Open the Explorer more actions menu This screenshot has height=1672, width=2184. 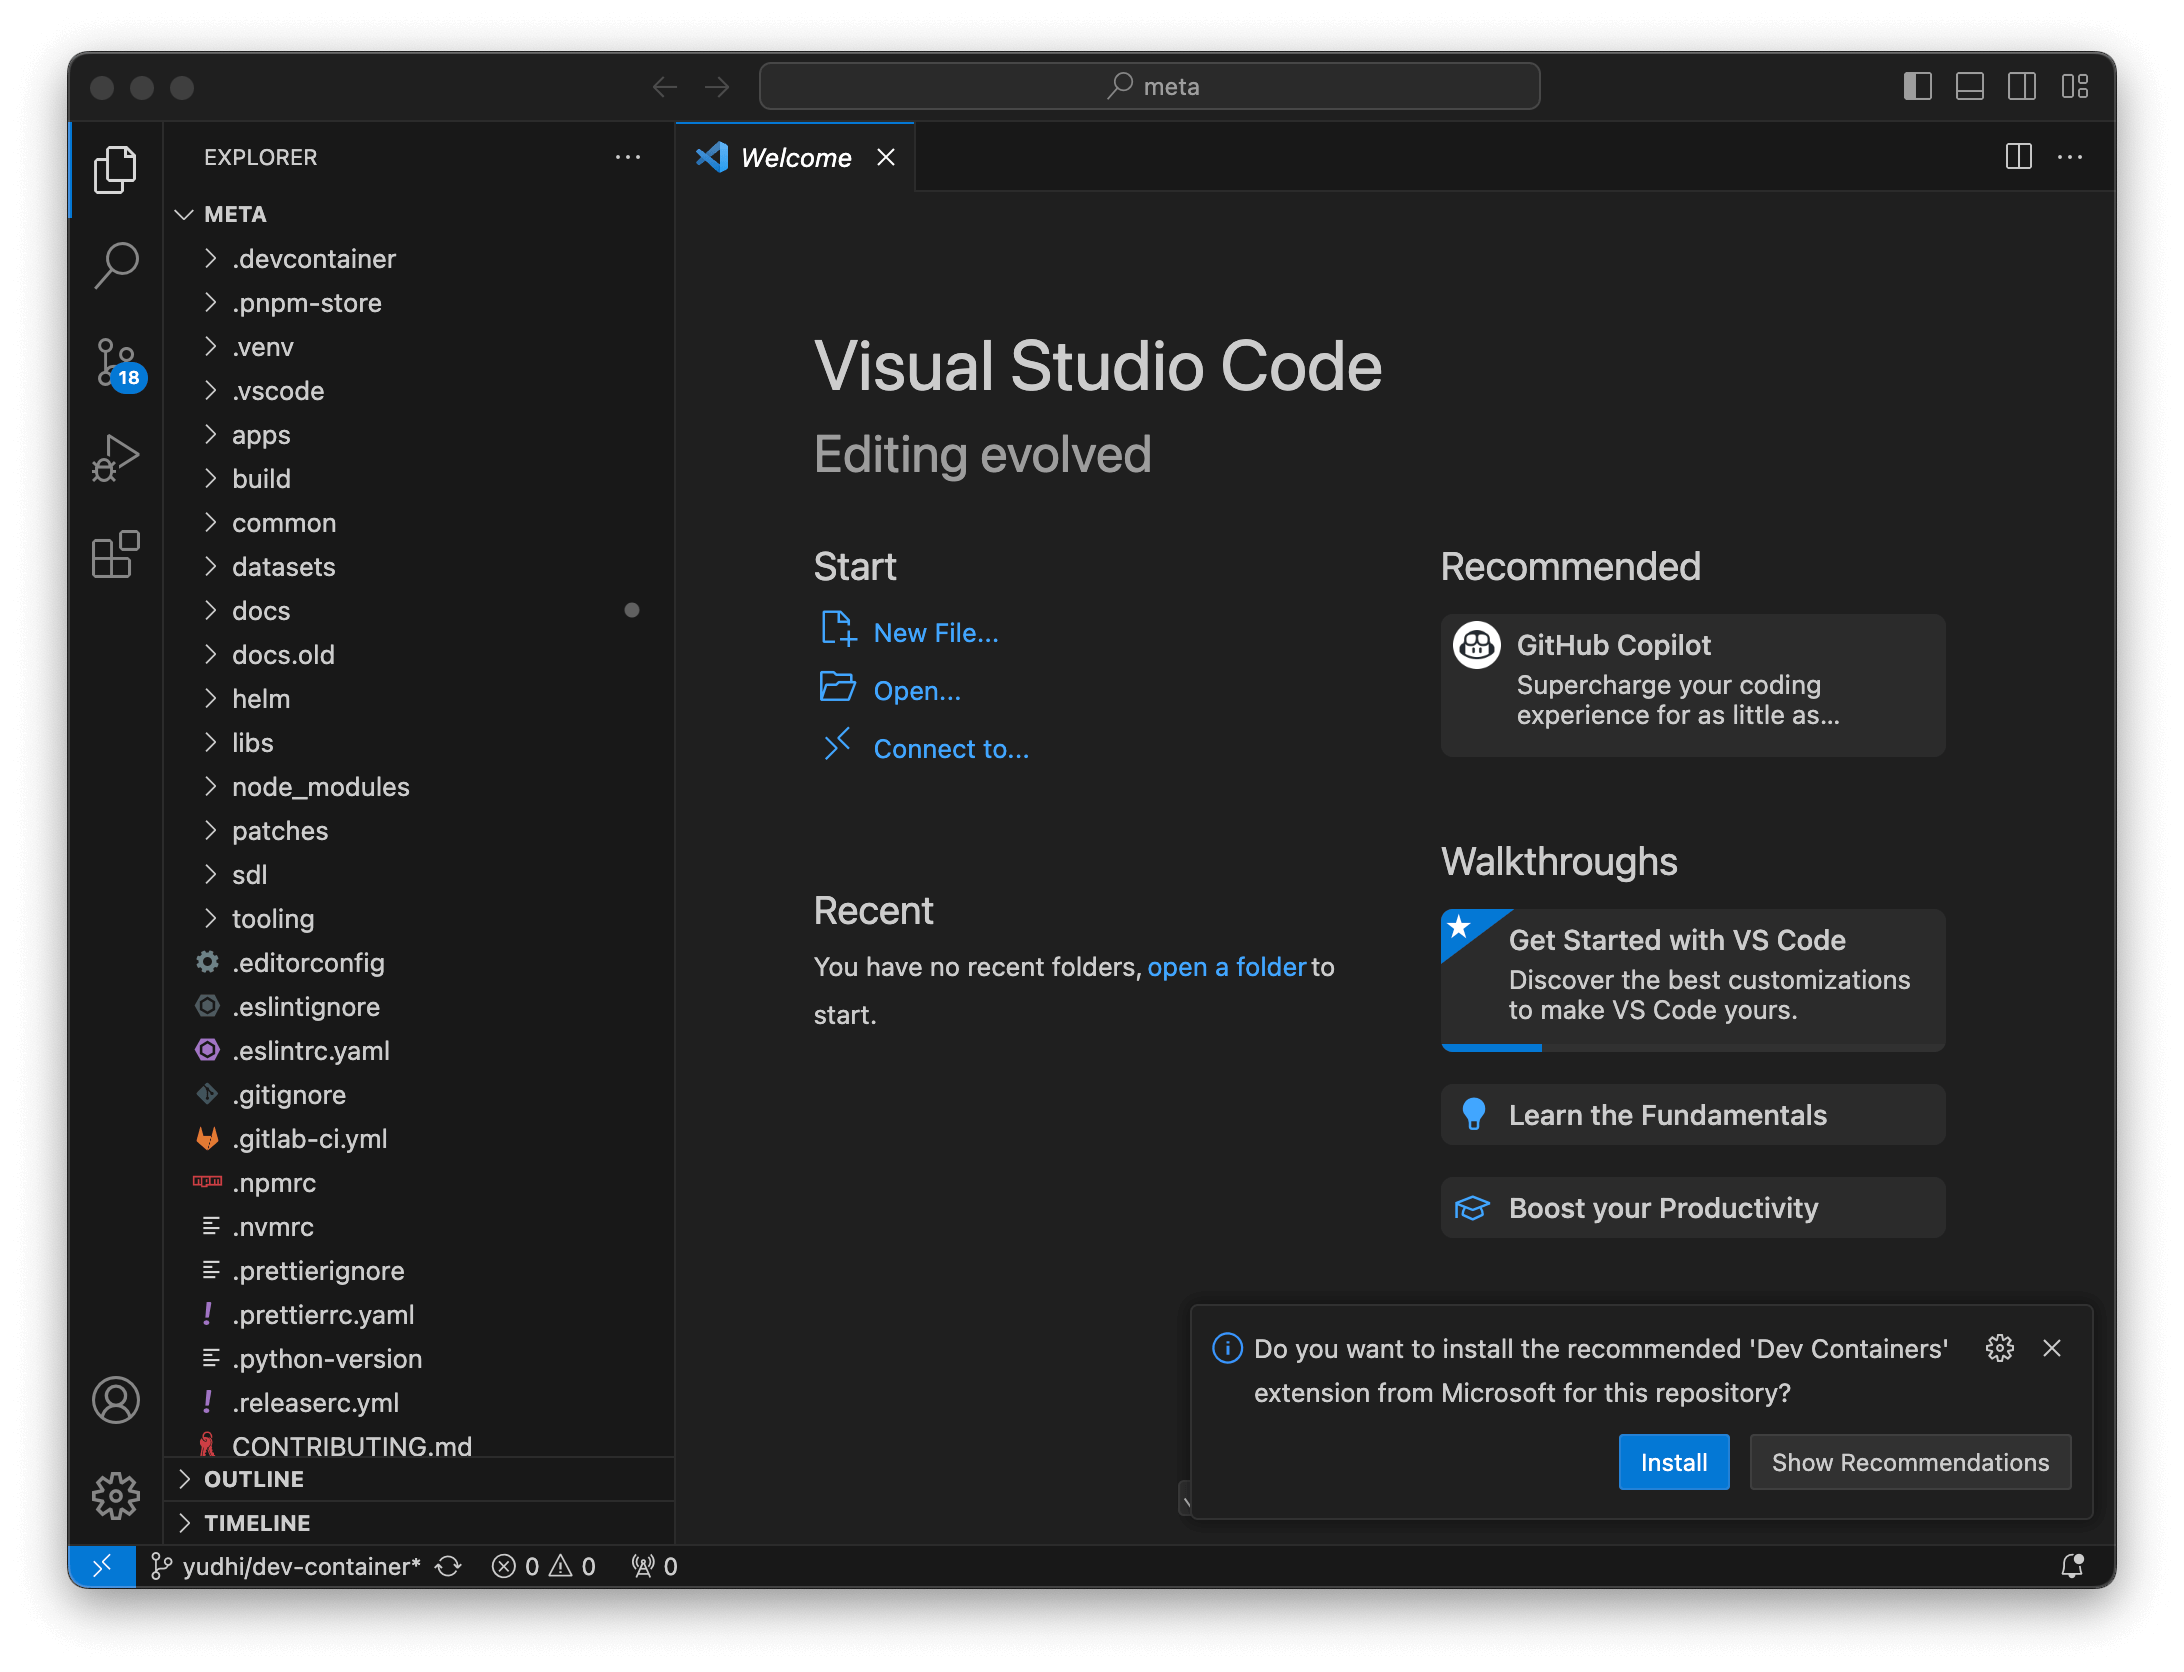click(628, 157)
